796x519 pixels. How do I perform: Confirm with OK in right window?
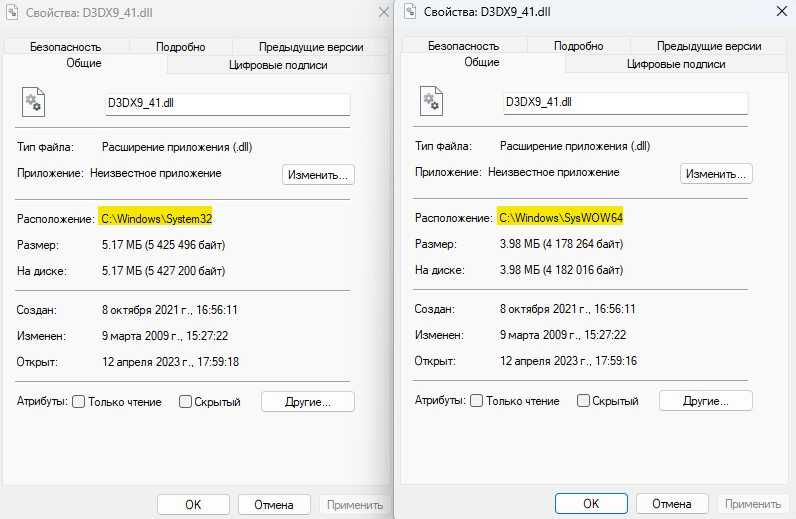[x=591, y=504]
